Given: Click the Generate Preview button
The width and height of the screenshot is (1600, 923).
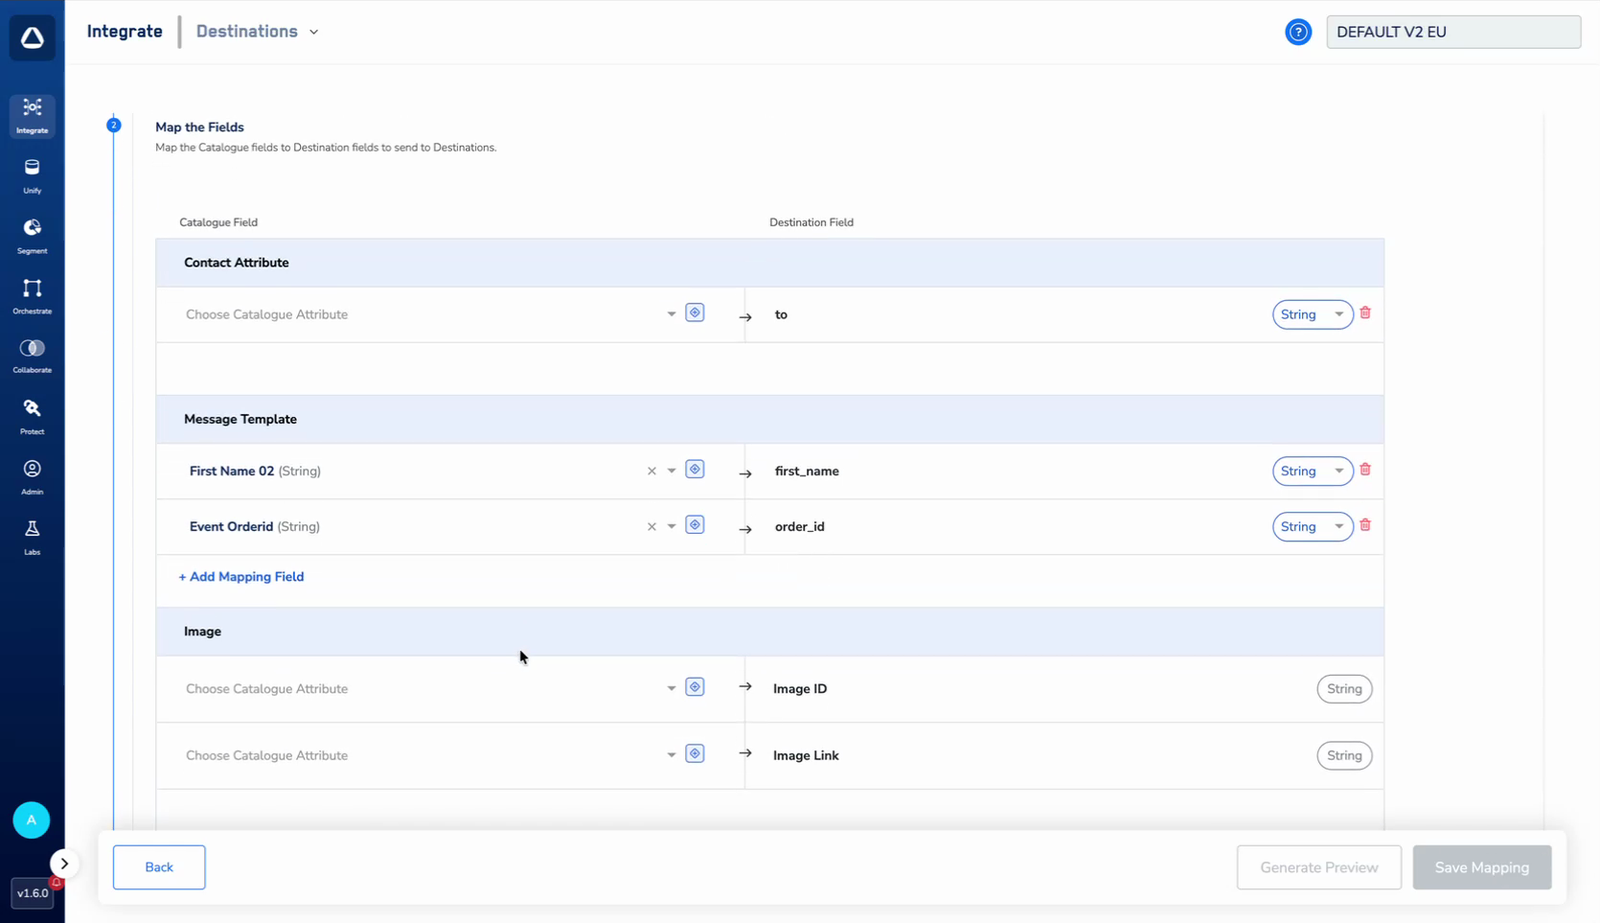Looking at the screenshot, I should pos(1319,867).
